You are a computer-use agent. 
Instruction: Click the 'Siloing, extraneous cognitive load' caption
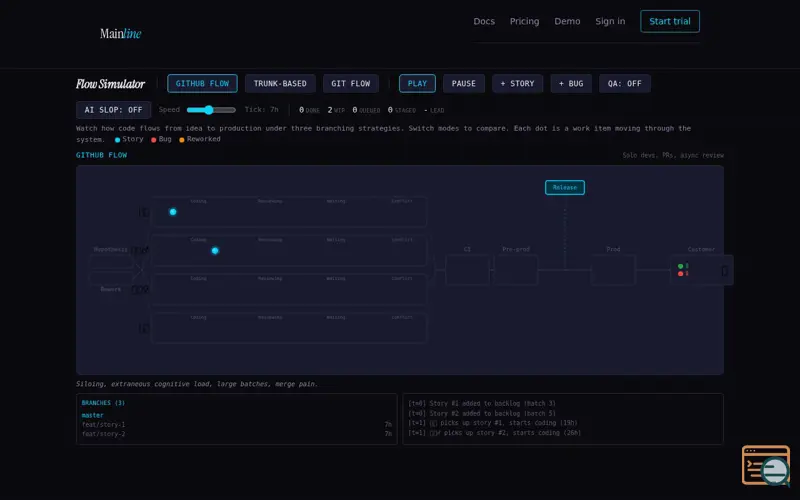click(197, 384)
